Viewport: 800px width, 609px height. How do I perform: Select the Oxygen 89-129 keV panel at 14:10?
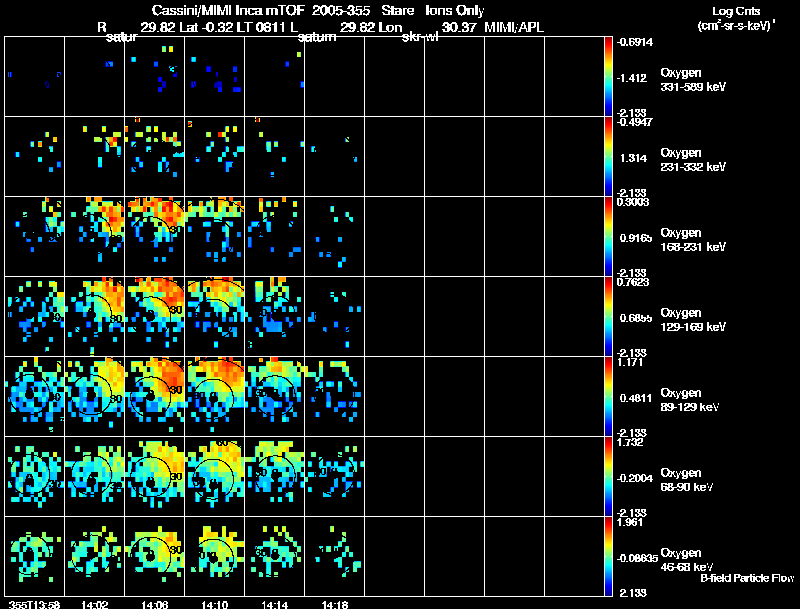tap(215, 397)
